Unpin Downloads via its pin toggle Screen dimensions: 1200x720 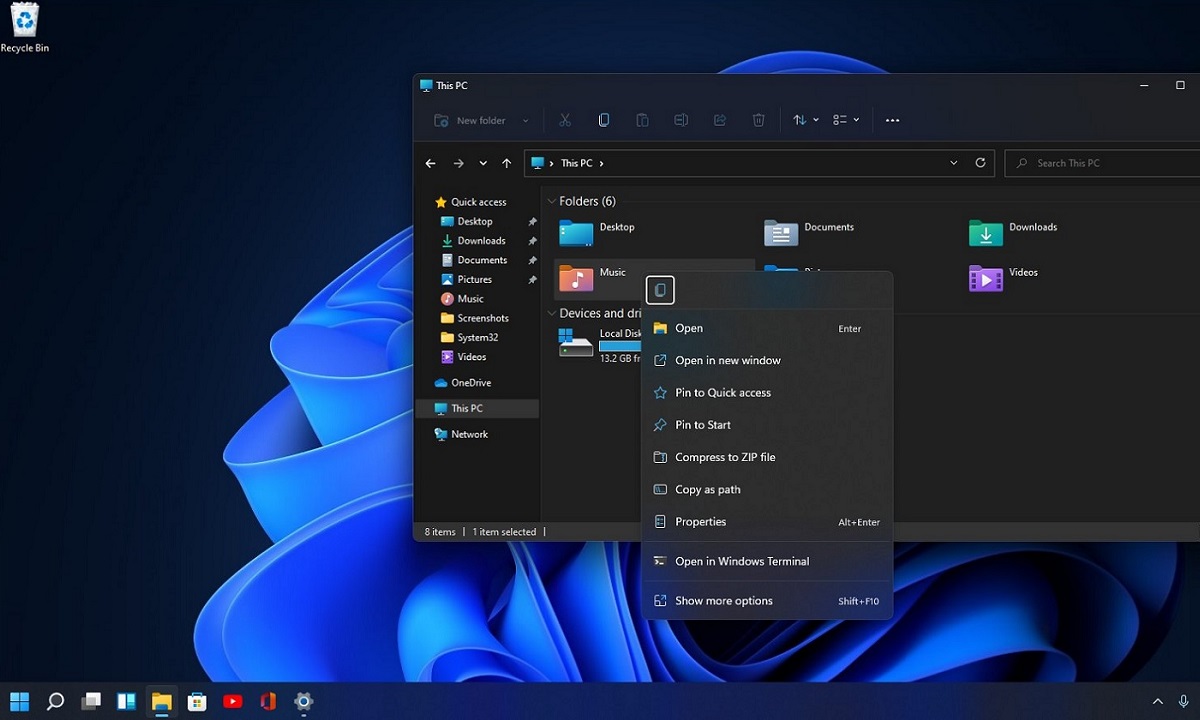[x=532, y=240]
